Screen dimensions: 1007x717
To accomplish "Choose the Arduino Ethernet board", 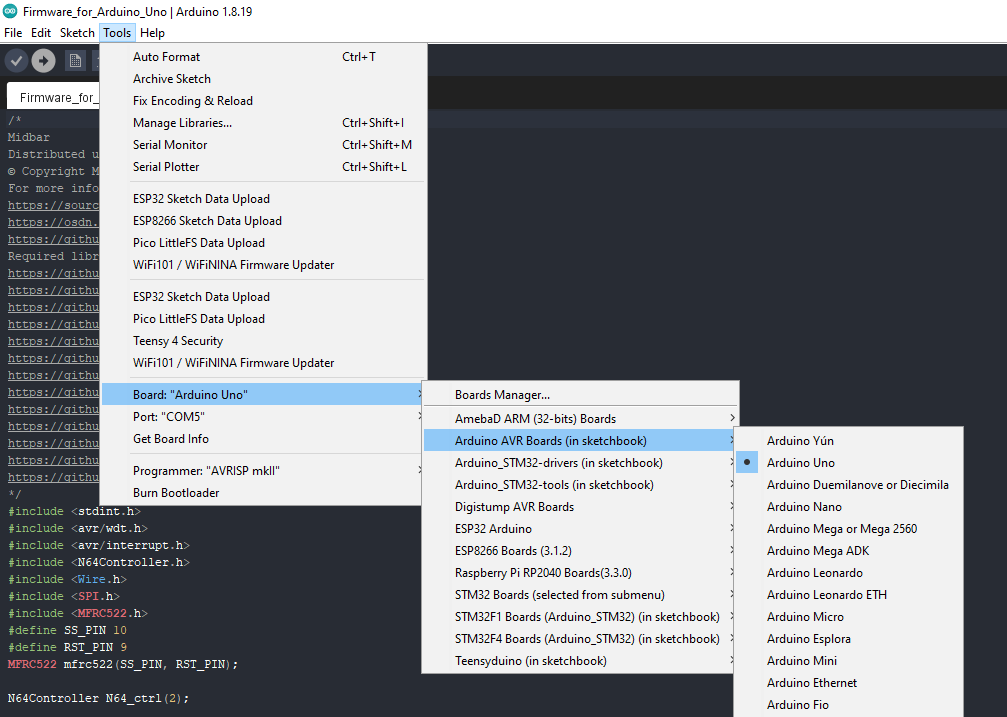I will pyautogui.click(x=848, y=682).
